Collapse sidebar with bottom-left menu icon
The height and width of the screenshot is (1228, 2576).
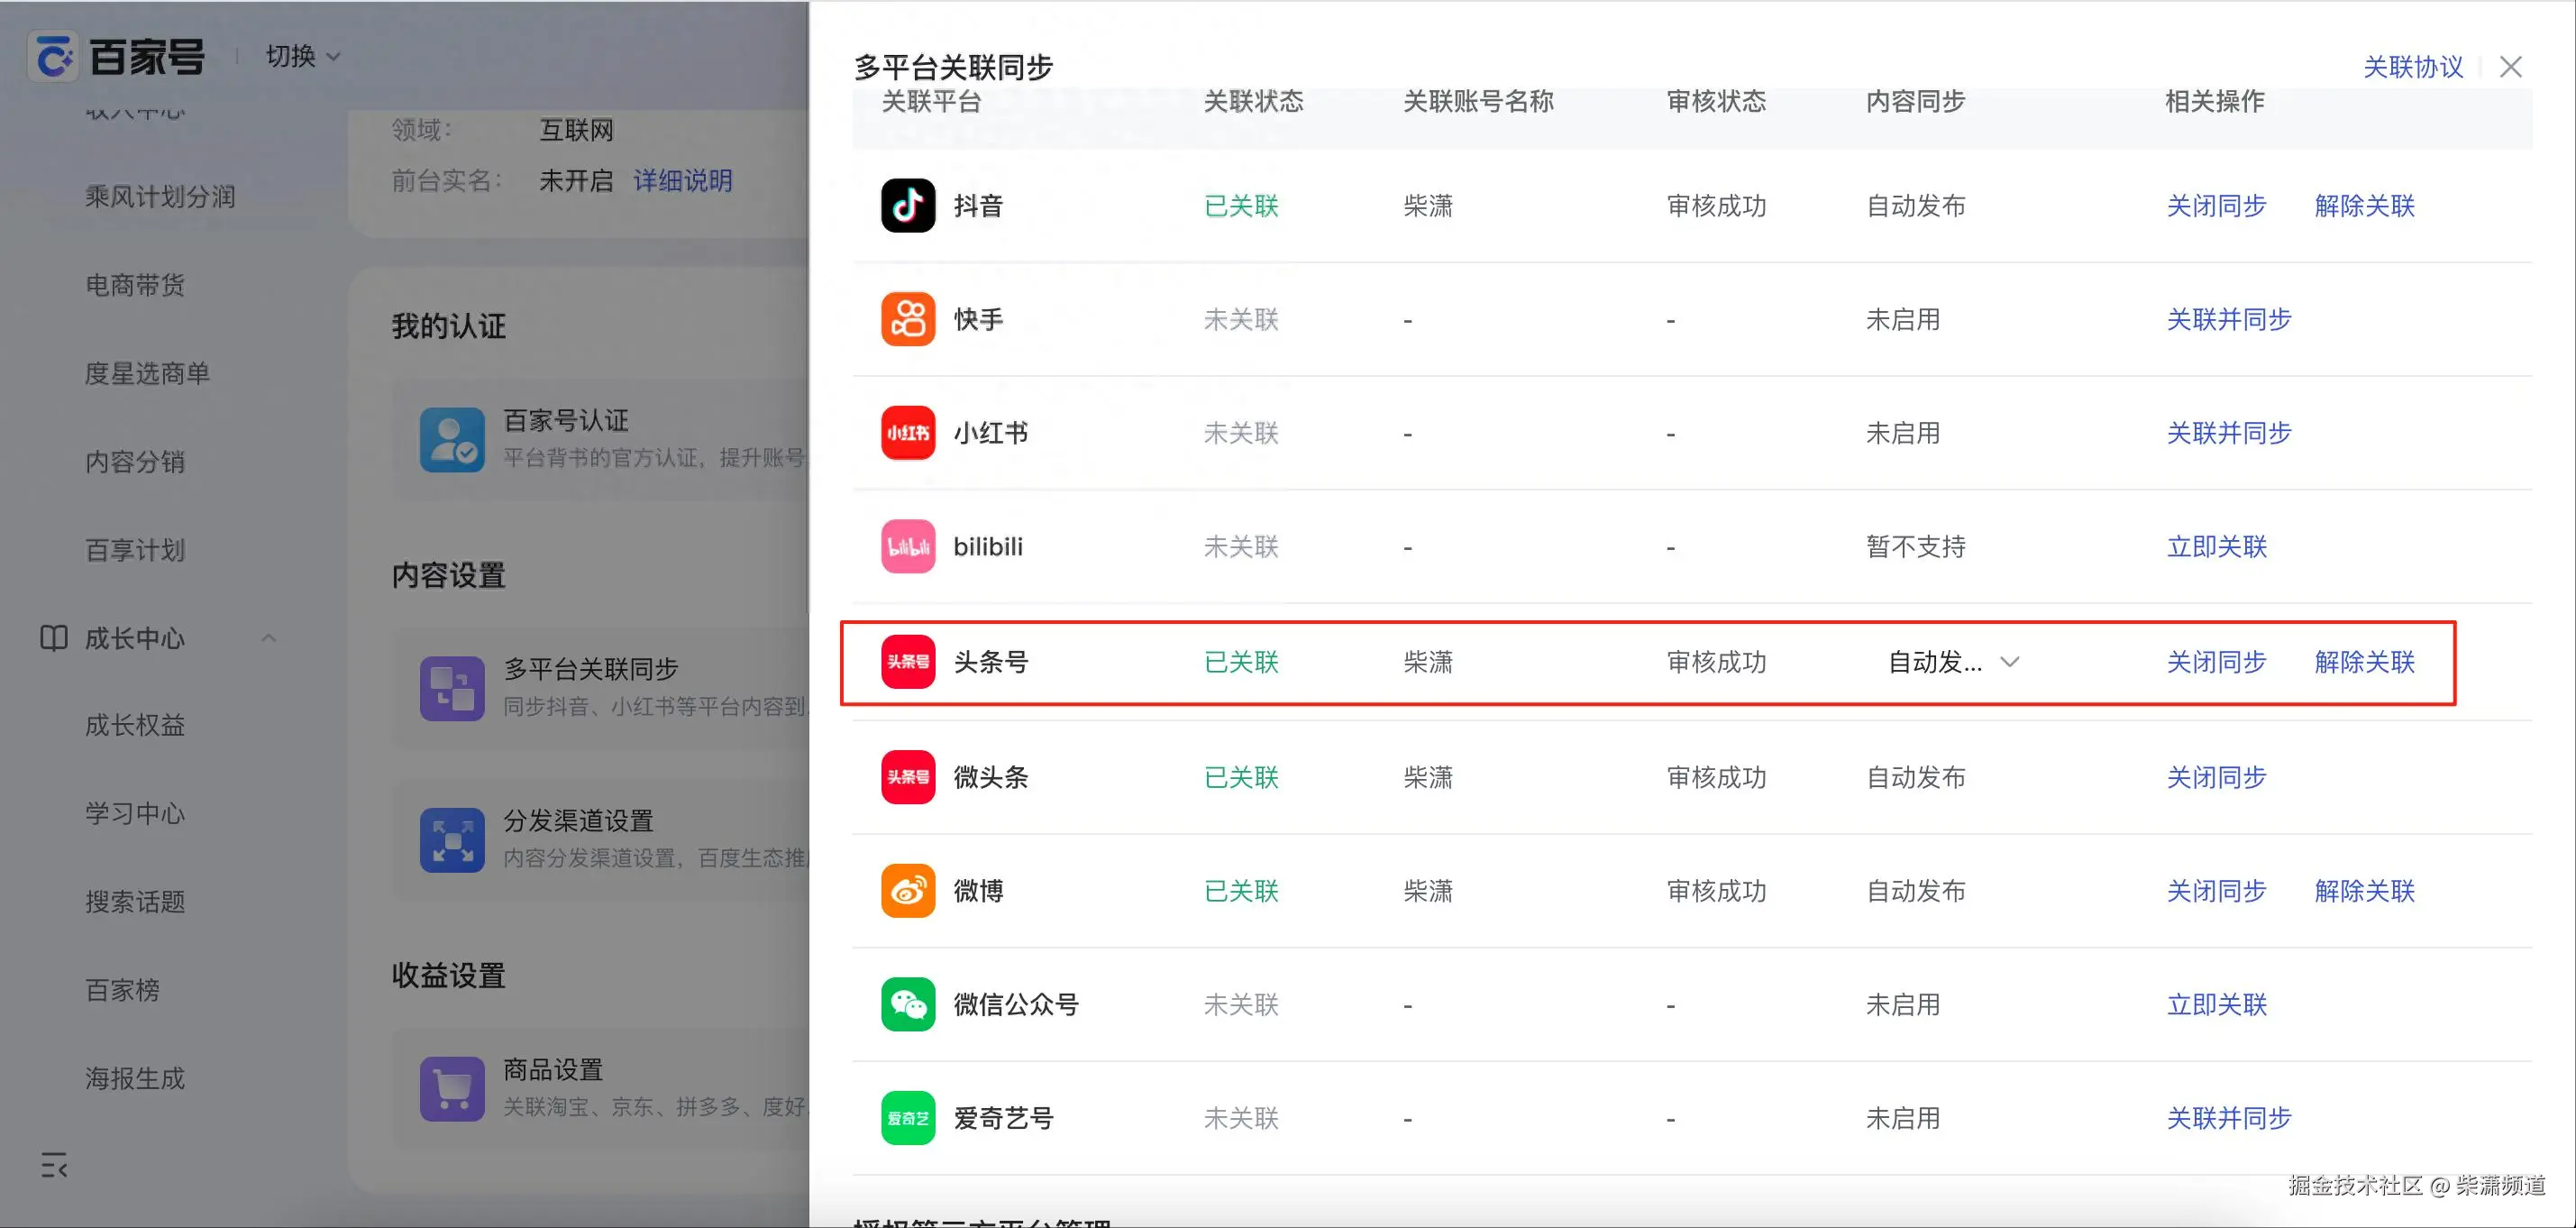pyautogui.click(x=54, y=1165)
